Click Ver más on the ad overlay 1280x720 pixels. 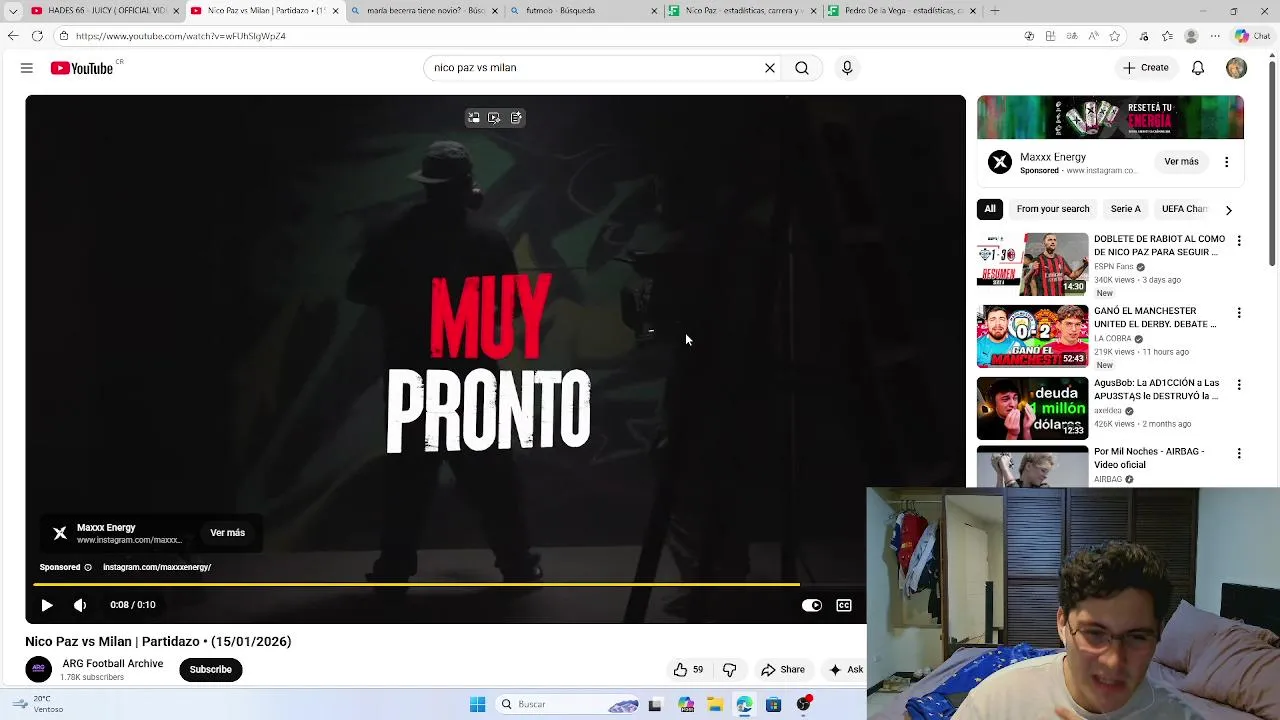coord(227,533)
